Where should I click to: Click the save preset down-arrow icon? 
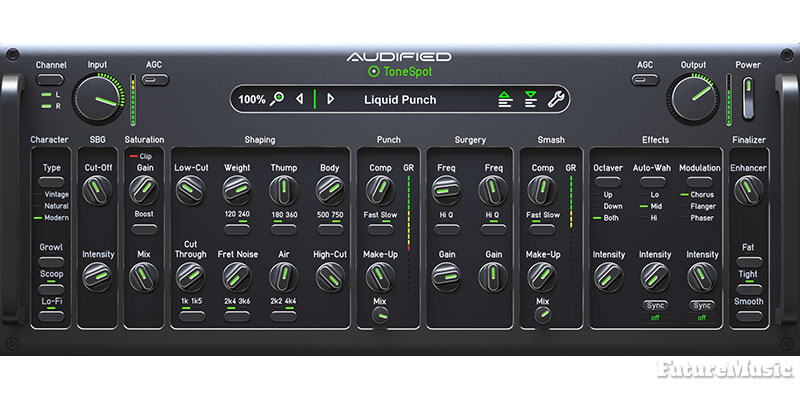[x=531, y=99]
